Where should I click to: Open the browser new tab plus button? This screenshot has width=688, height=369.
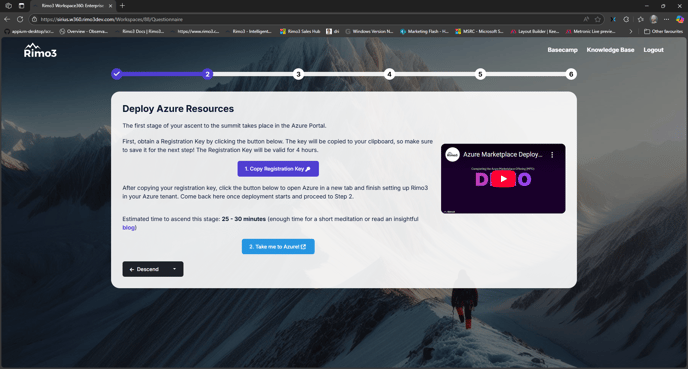(x=122, y=6)
